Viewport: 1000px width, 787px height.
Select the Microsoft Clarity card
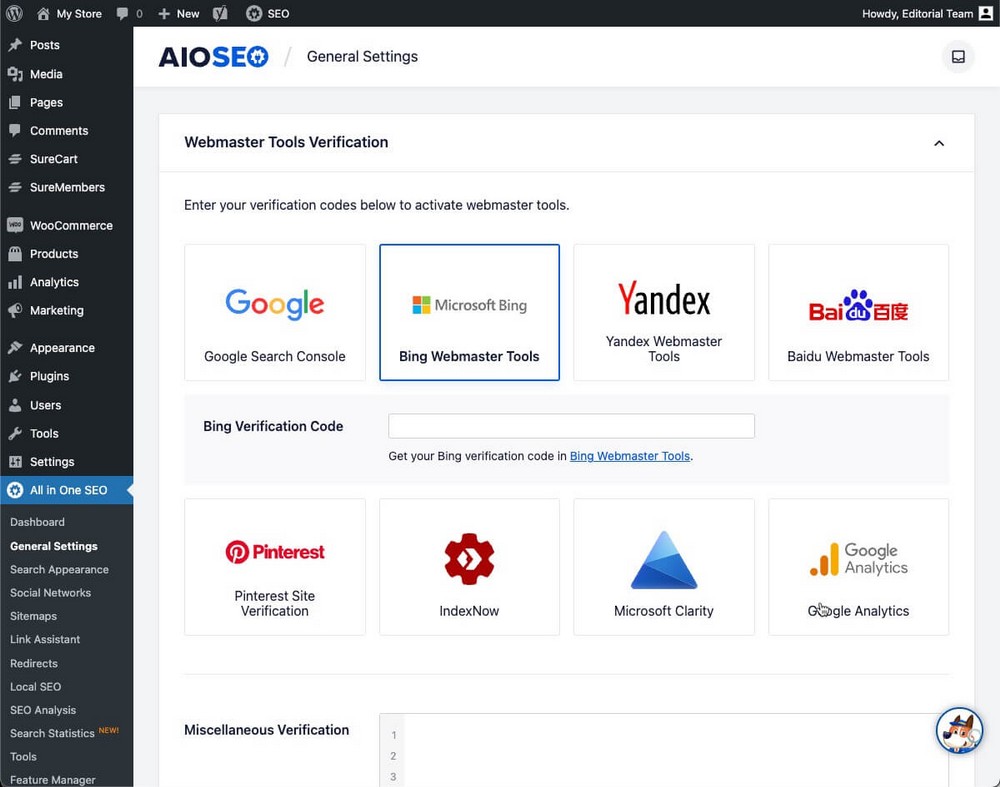(664, 567)
